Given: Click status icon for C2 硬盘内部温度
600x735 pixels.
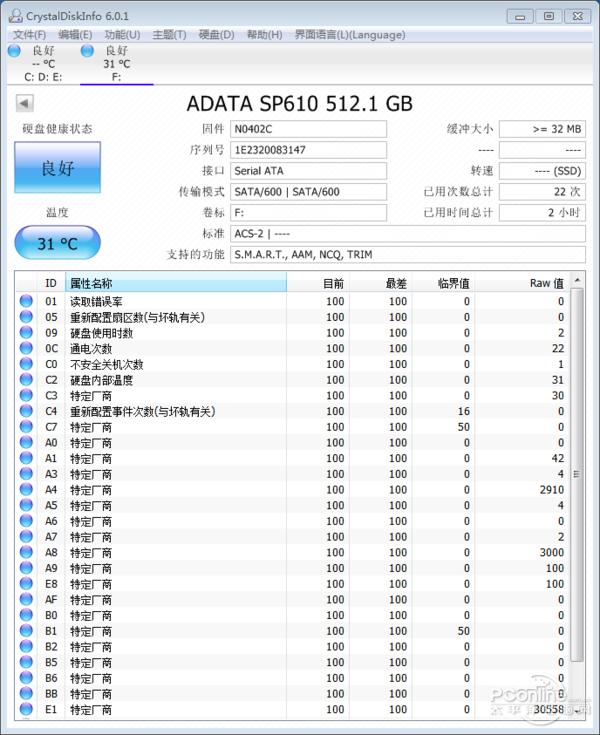Looking at the screenshot, I should 26,380.
